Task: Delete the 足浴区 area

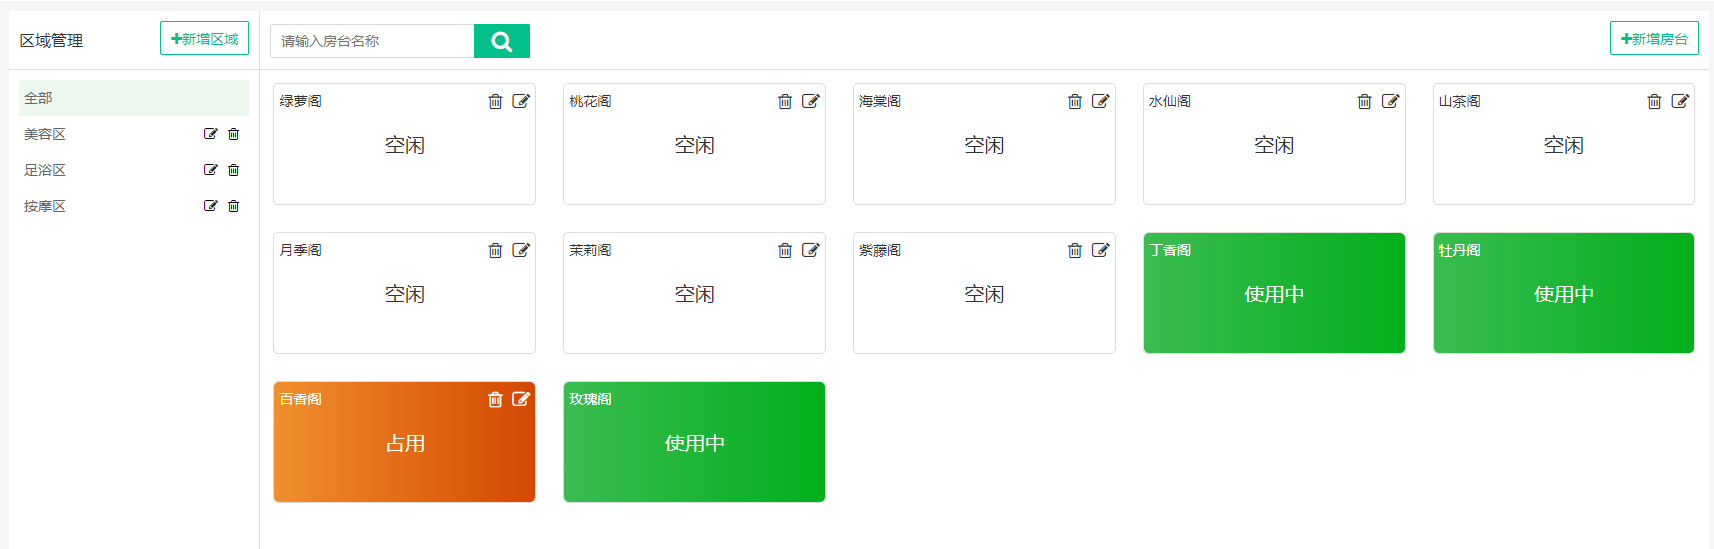Action: click(x=234, y=170)
